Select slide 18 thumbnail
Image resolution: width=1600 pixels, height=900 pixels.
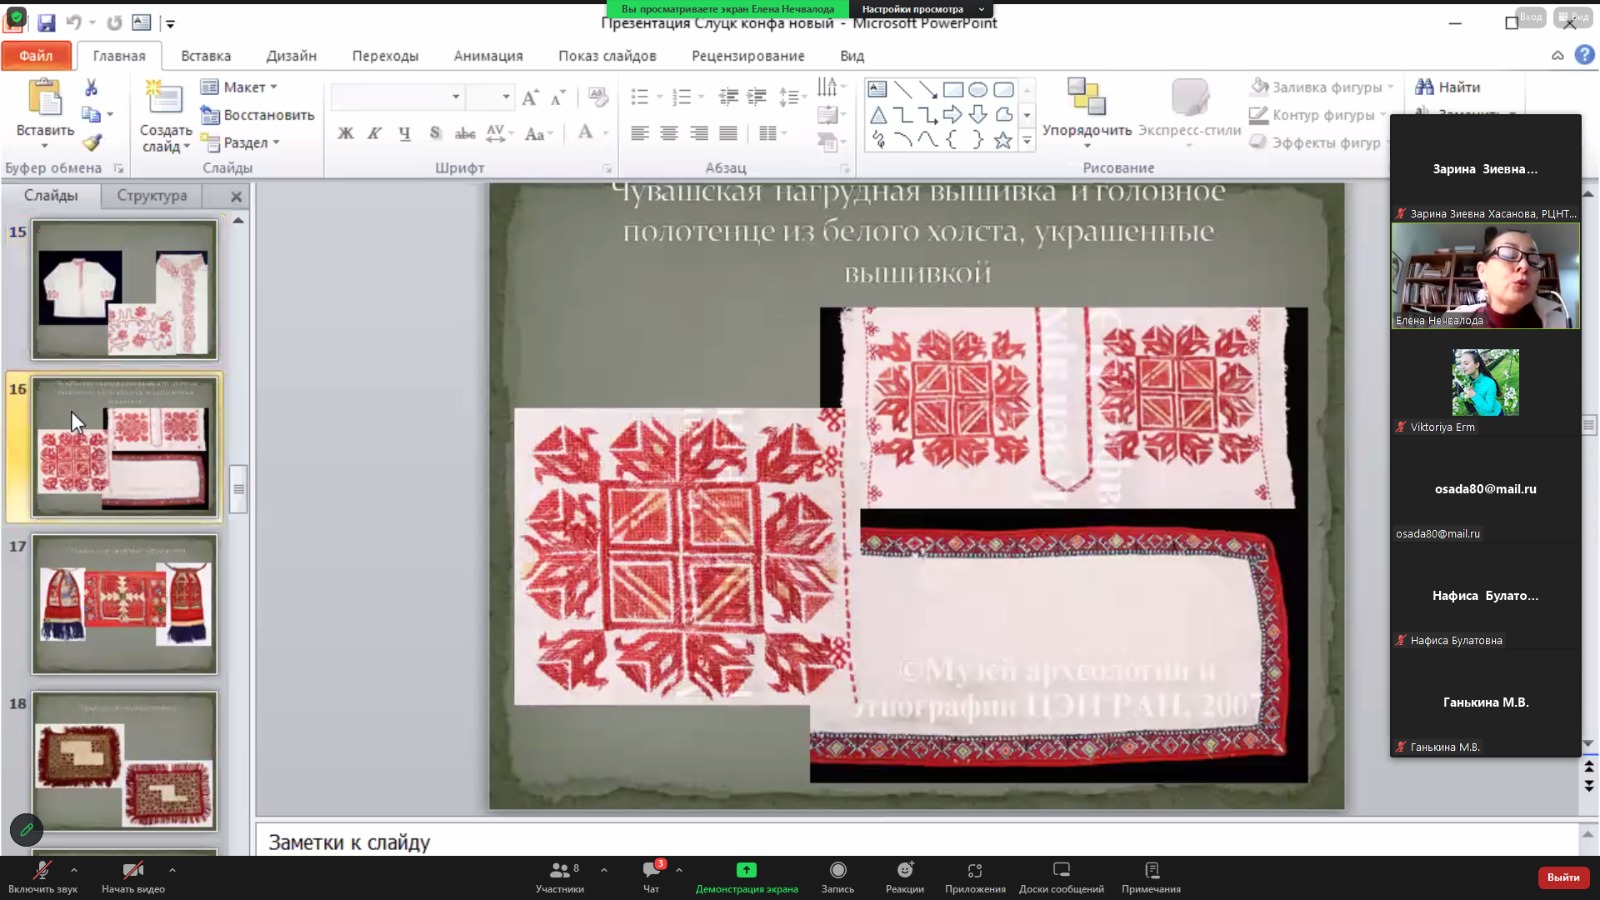point(124,761)
